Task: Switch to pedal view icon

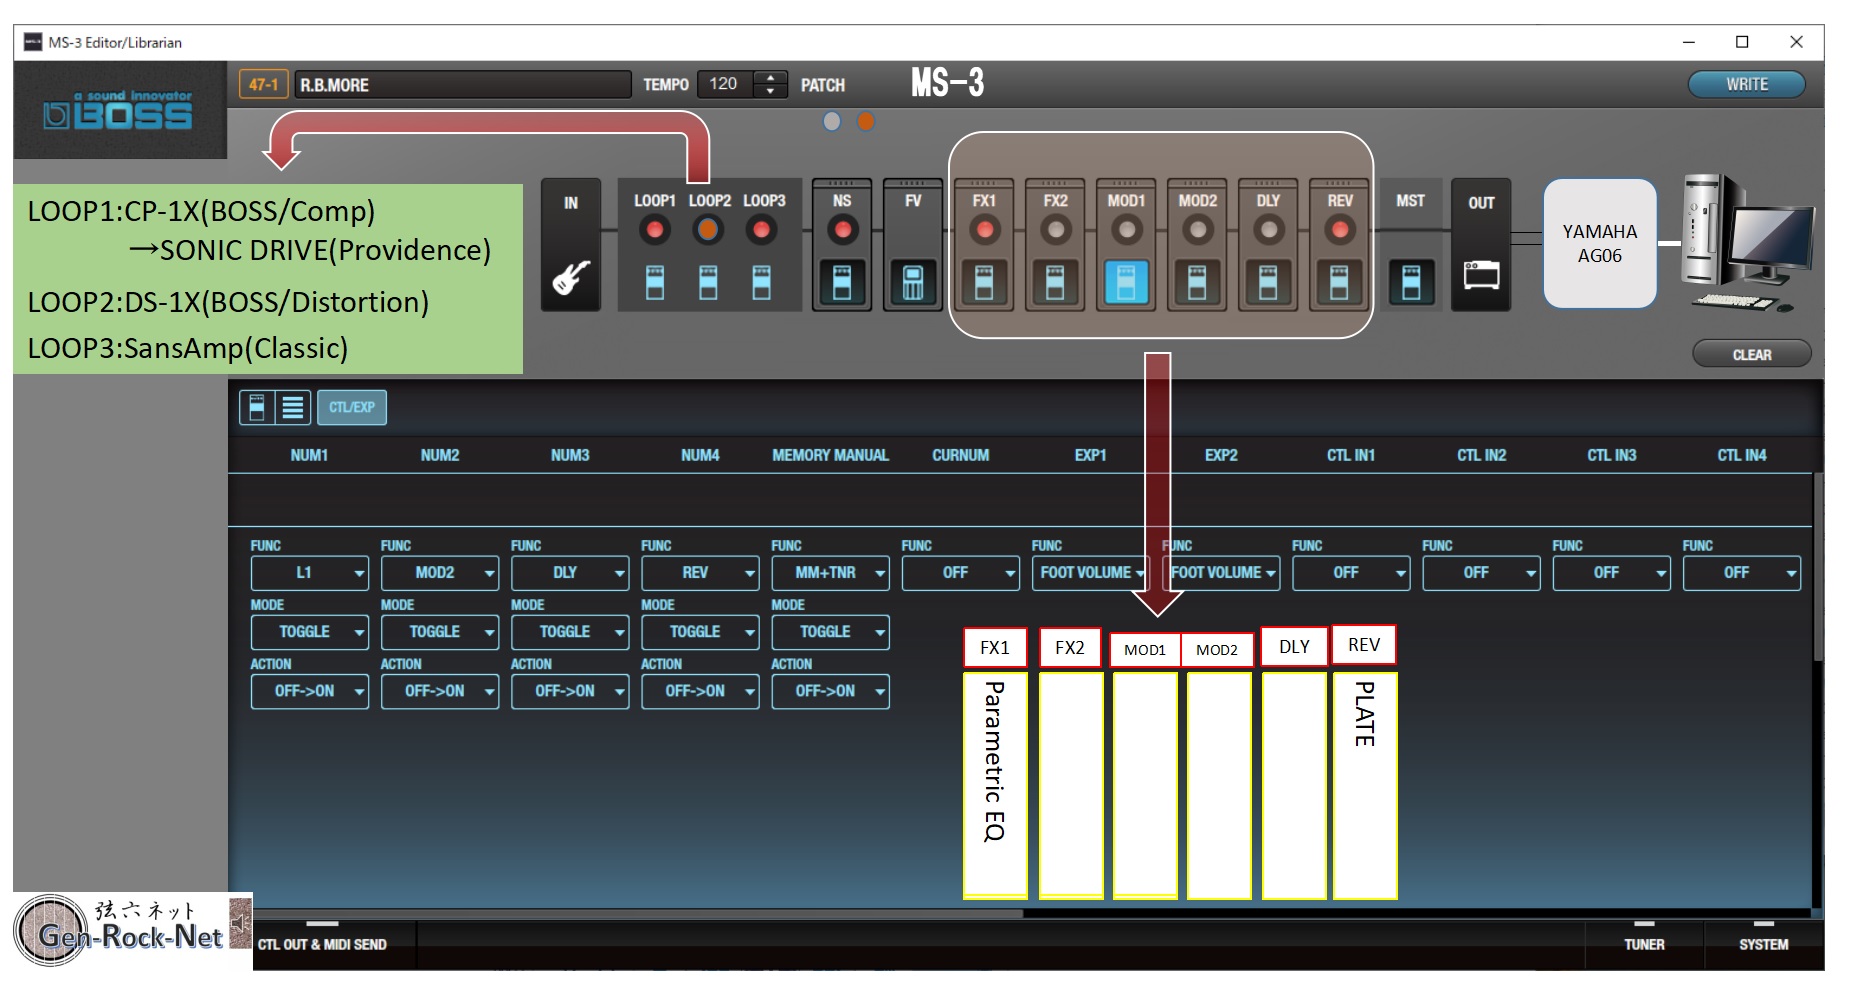Action: 256,407
